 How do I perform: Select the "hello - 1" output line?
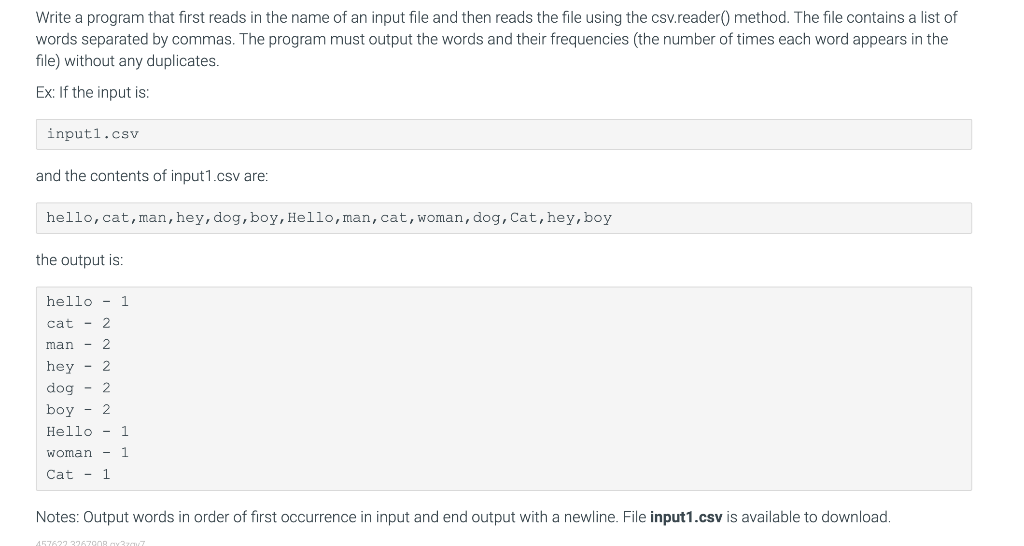[88, 301]
